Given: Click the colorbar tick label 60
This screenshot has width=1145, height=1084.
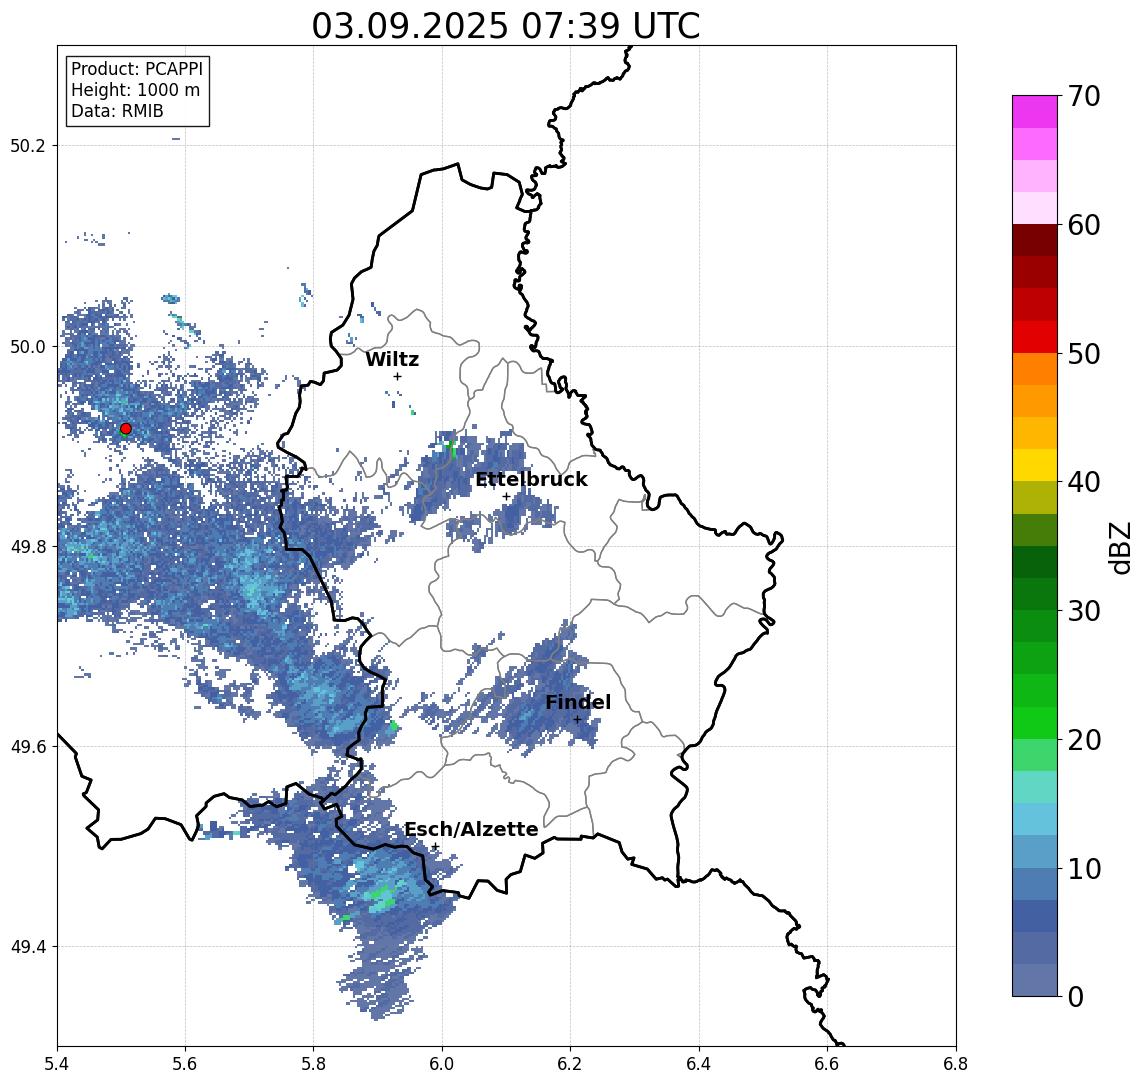Looking at the screenshot, I should [1084, 226].
